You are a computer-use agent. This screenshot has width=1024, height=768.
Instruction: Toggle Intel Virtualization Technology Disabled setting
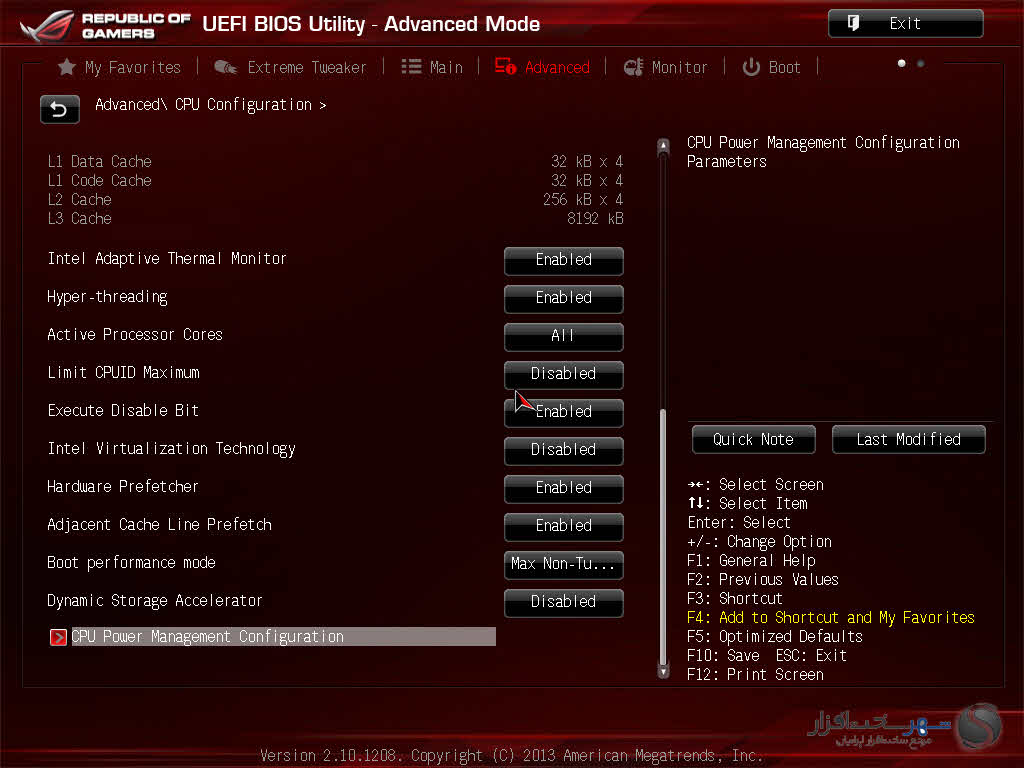tap(563, 450)
